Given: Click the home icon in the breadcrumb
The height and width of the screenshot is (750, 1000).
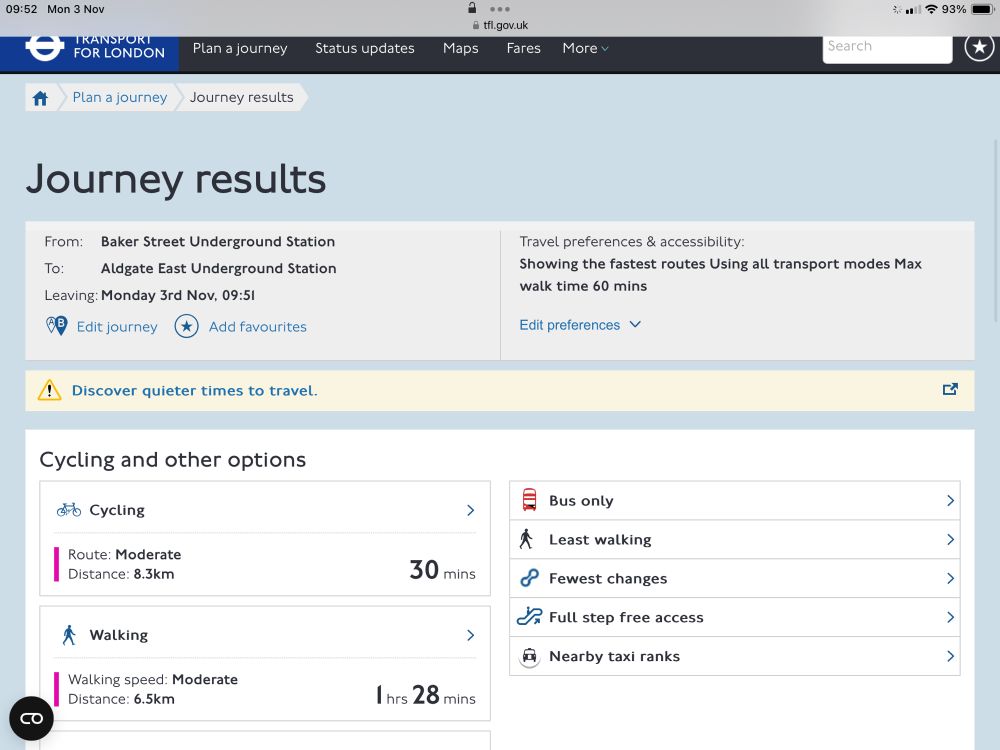Looking at the screenshot, I should [39, 97].
